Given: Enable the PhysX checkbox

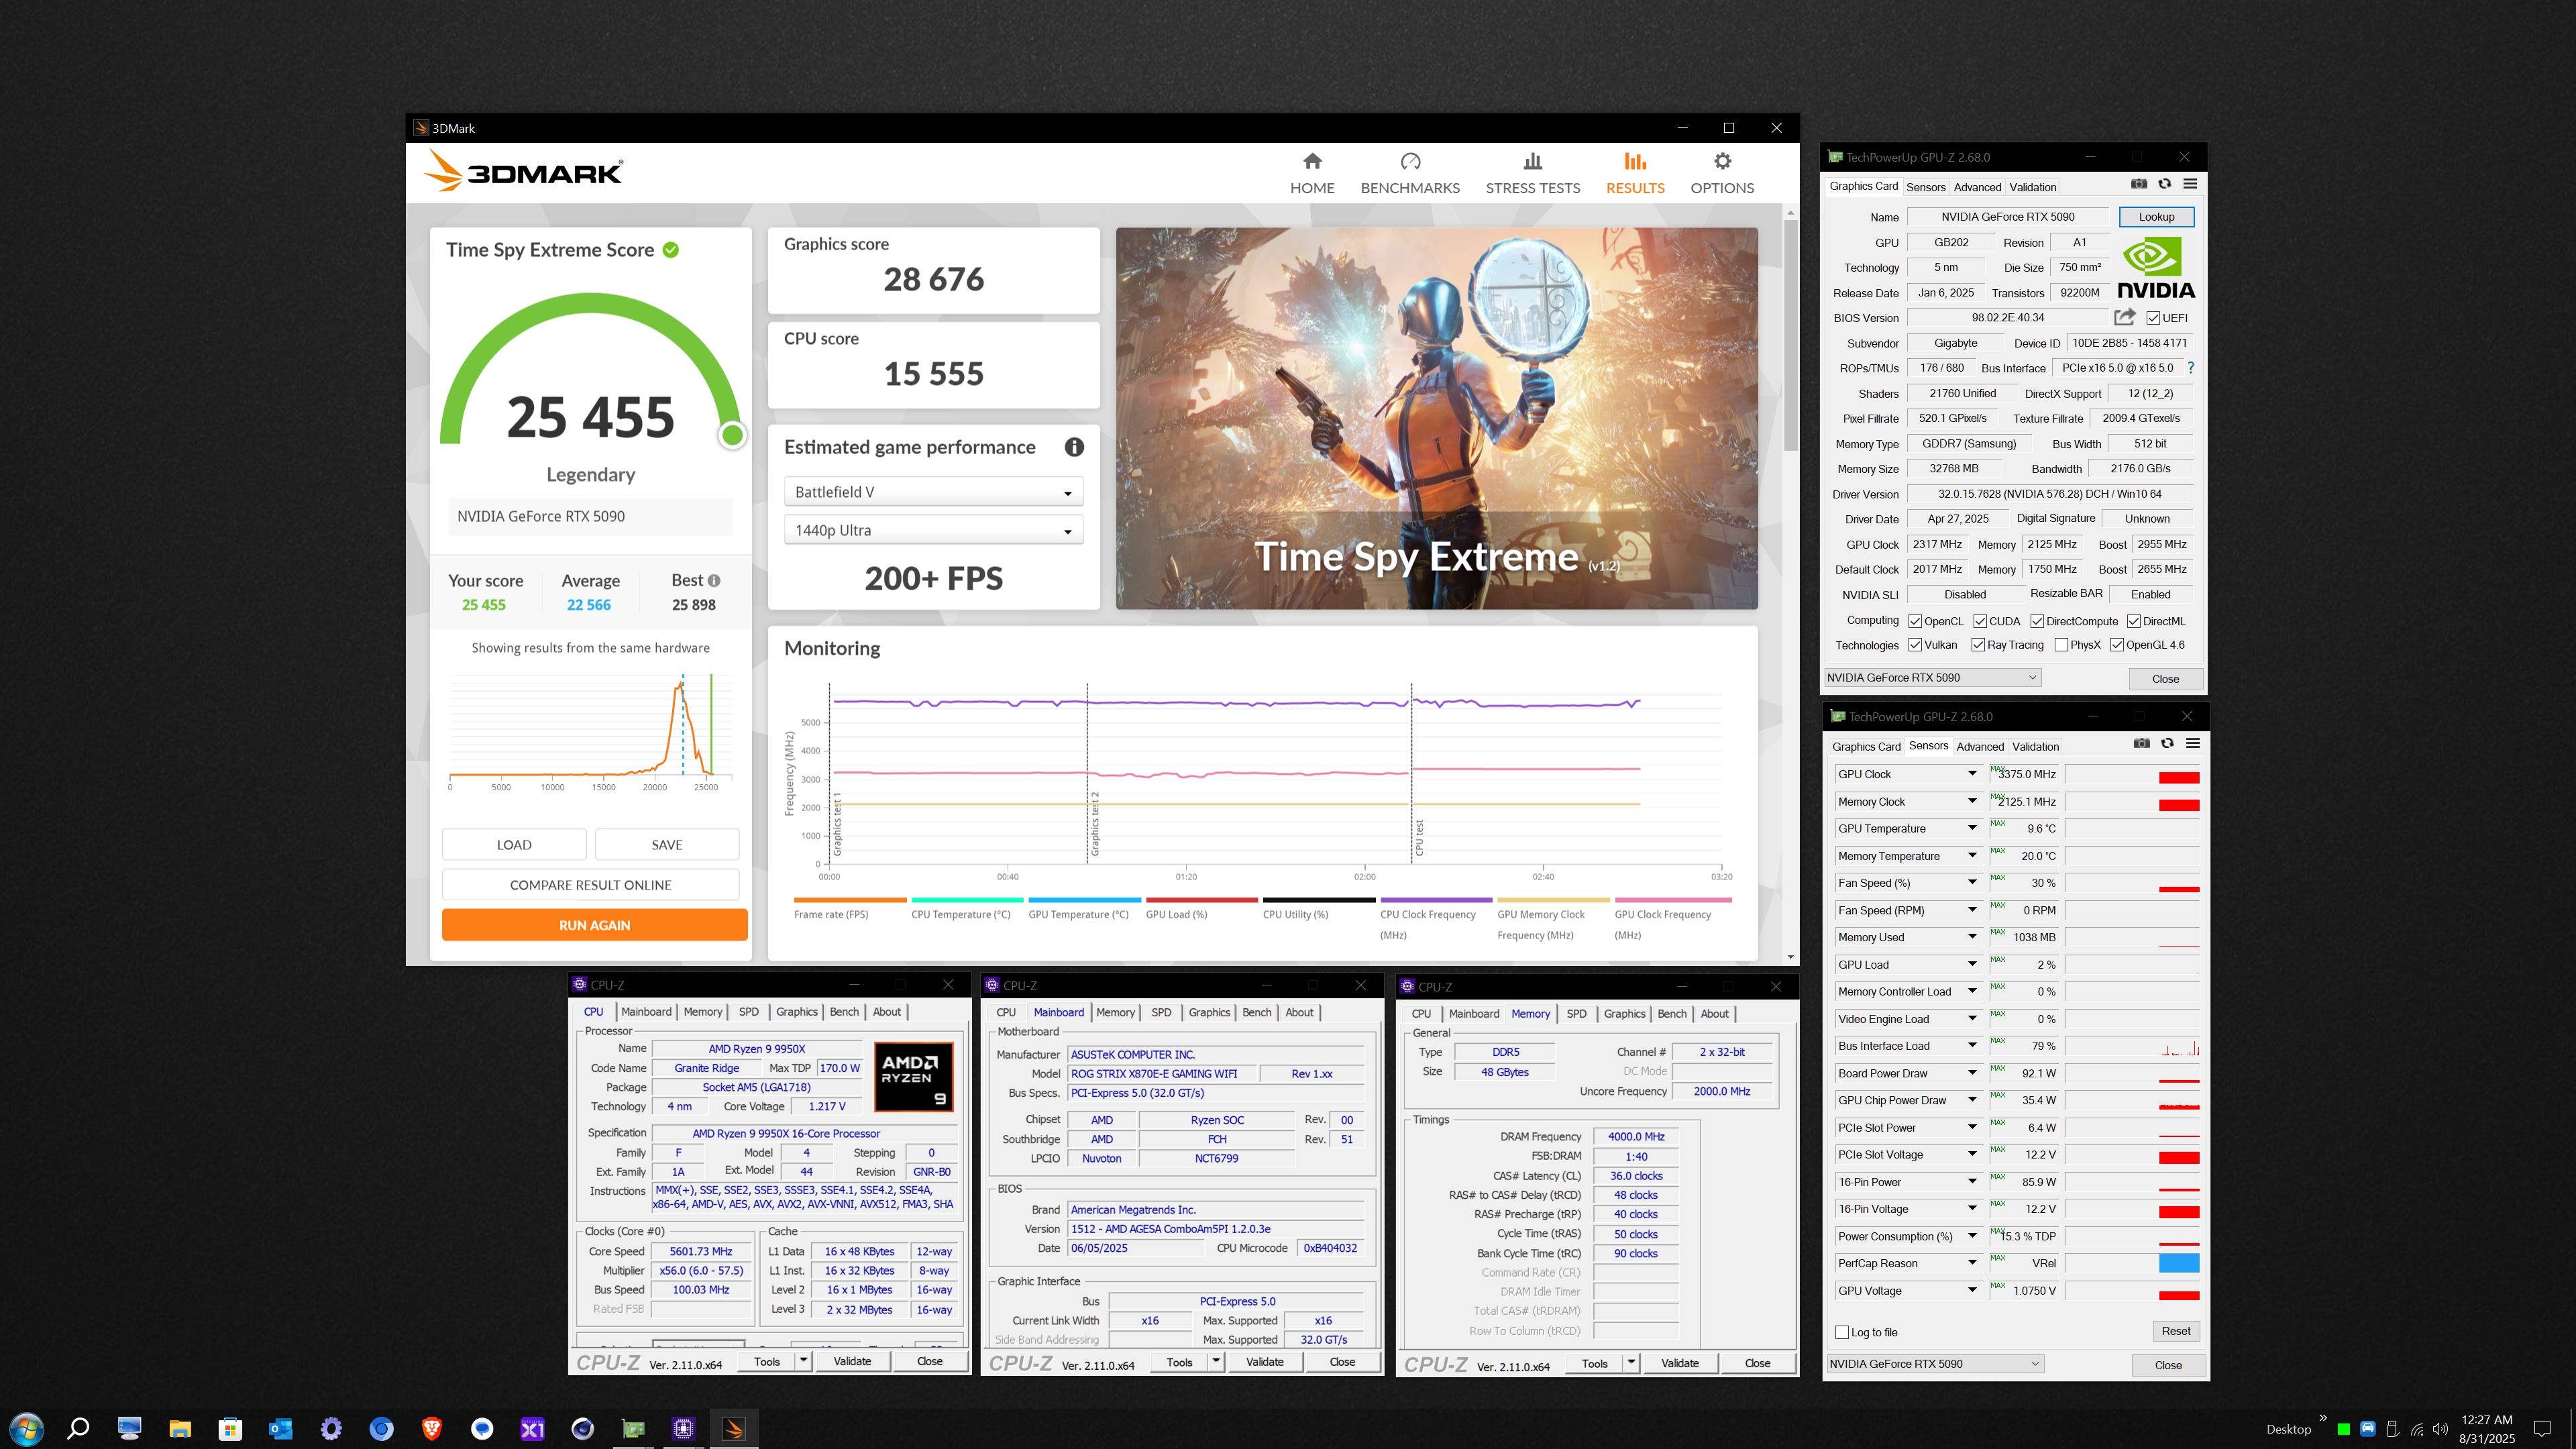Looking at the screenshot, I should coord(2061,645).
